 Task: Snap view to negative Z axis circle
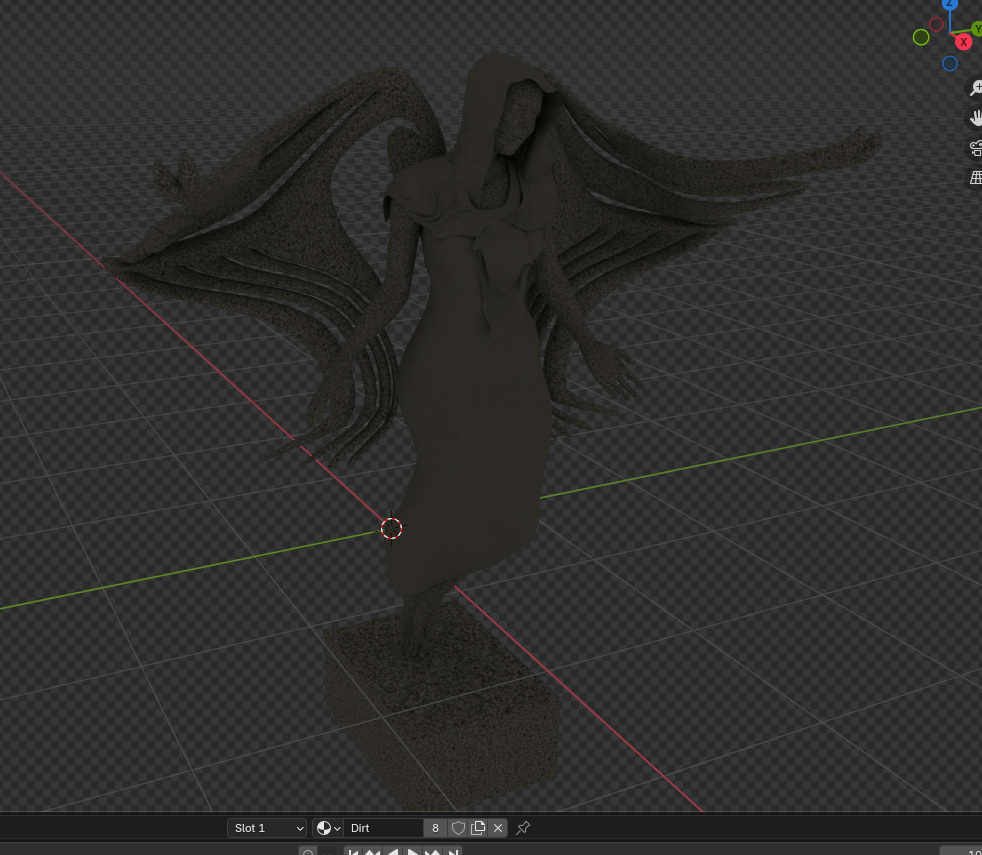pos(950,63)
